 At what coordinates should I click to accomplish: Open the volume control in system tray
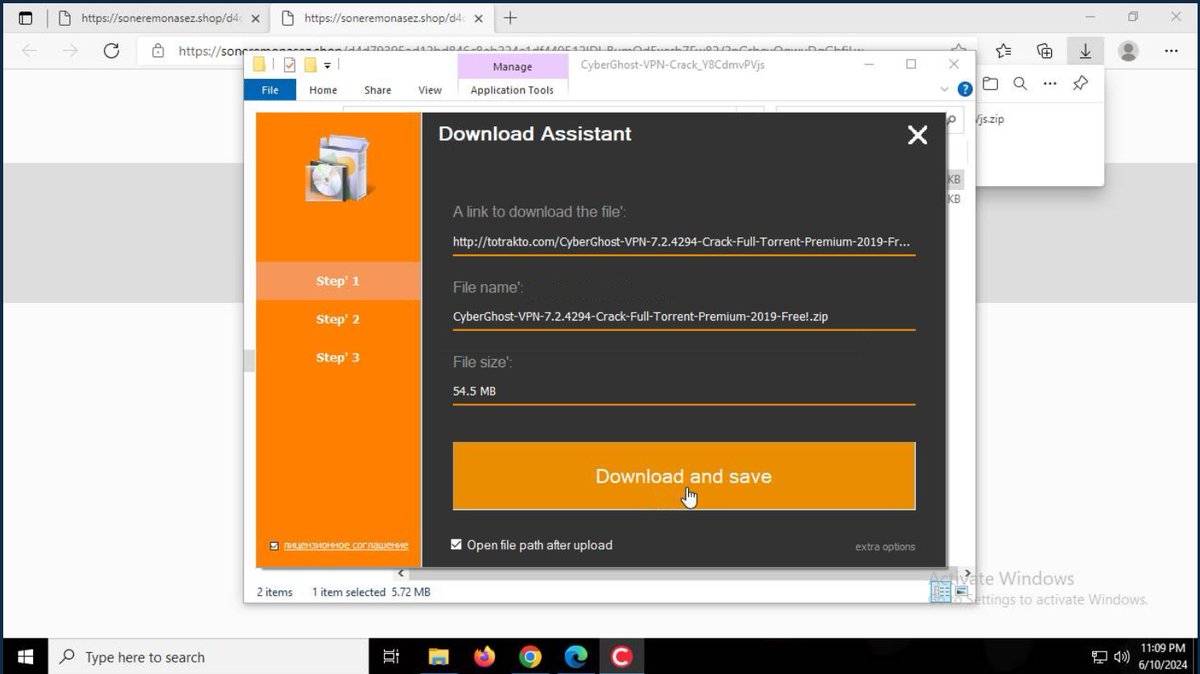point(1122,657)
